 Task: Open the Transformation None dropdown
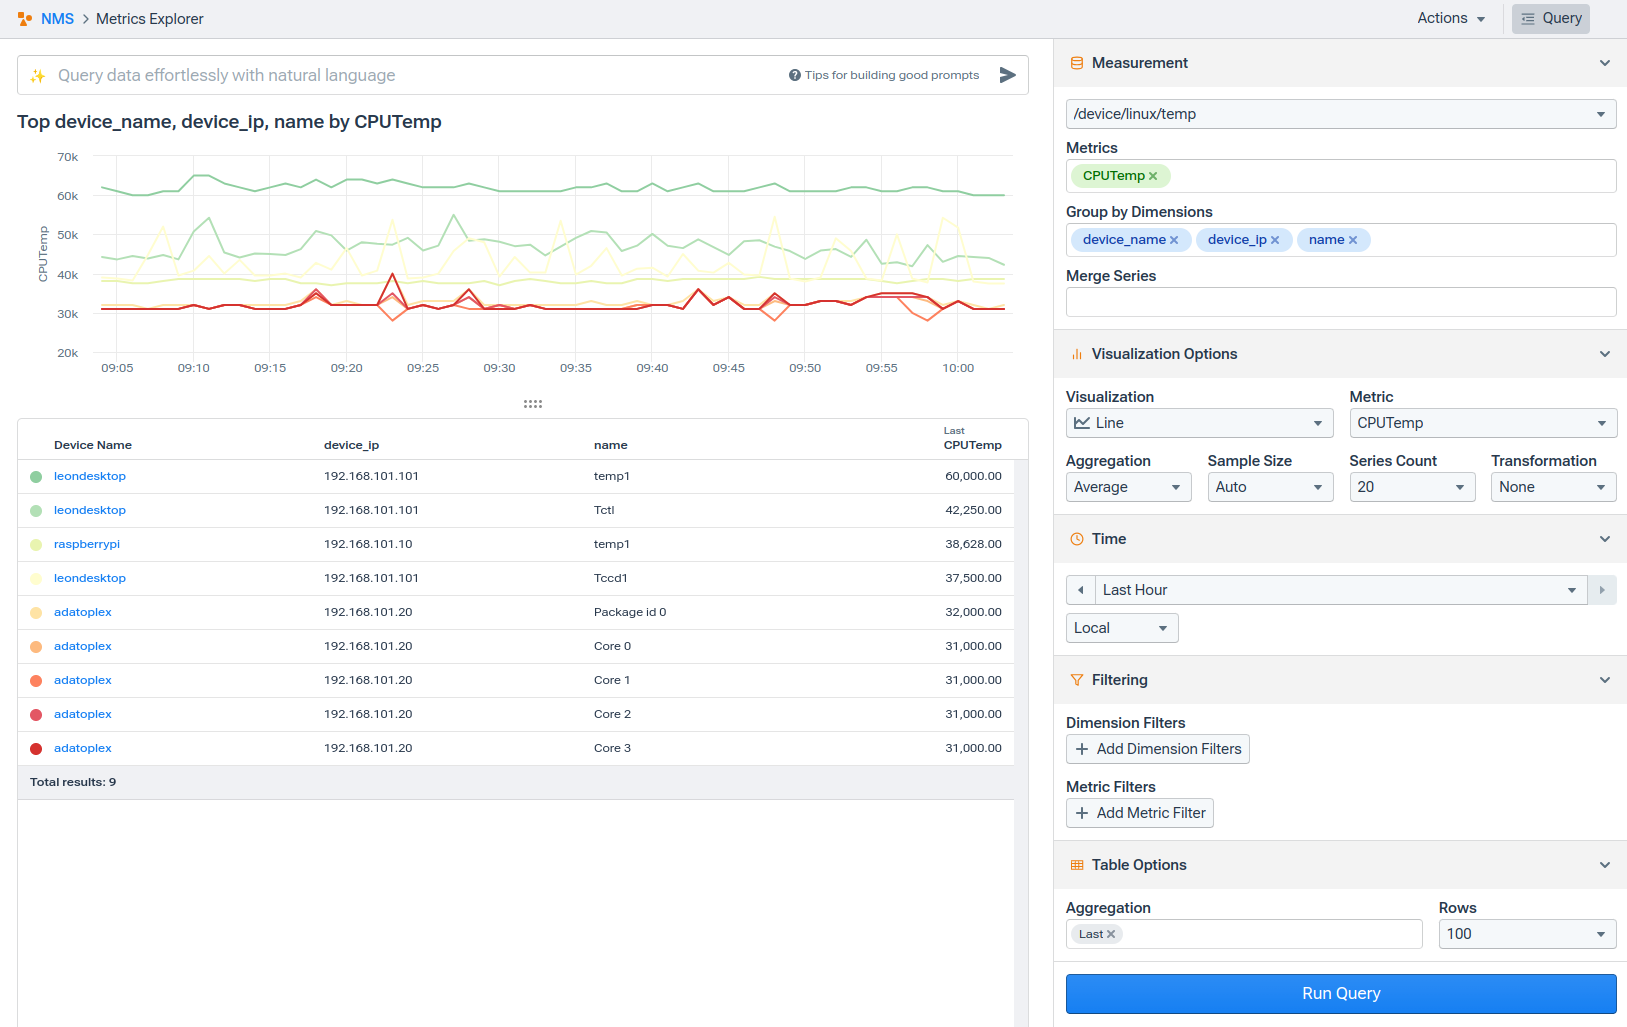[x=1554, y=487]
